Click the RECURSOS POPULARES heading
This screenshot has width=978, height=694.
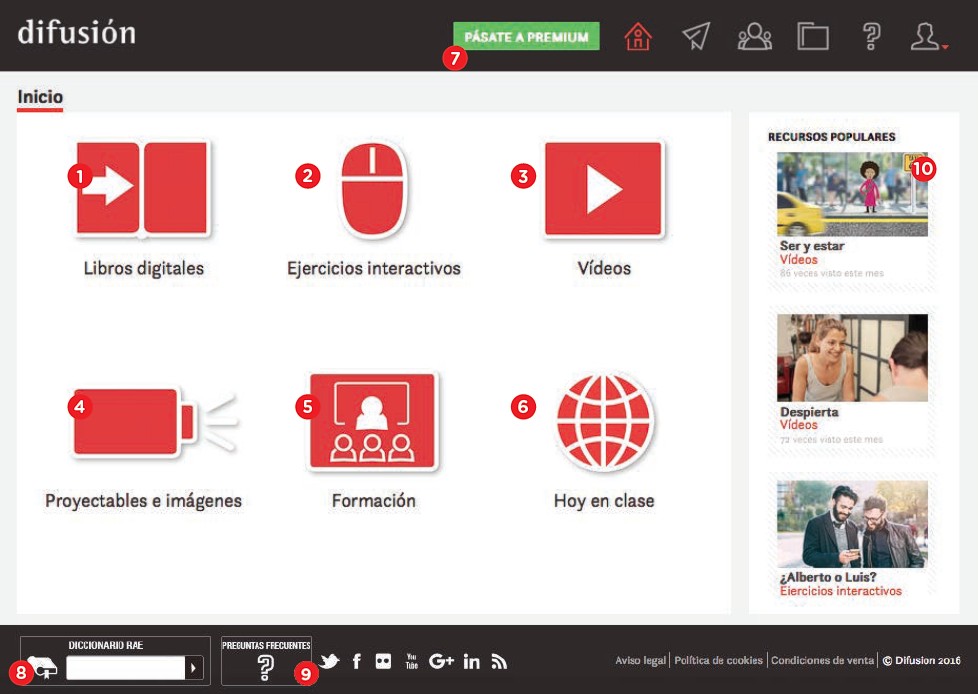[x=831, y=137]
